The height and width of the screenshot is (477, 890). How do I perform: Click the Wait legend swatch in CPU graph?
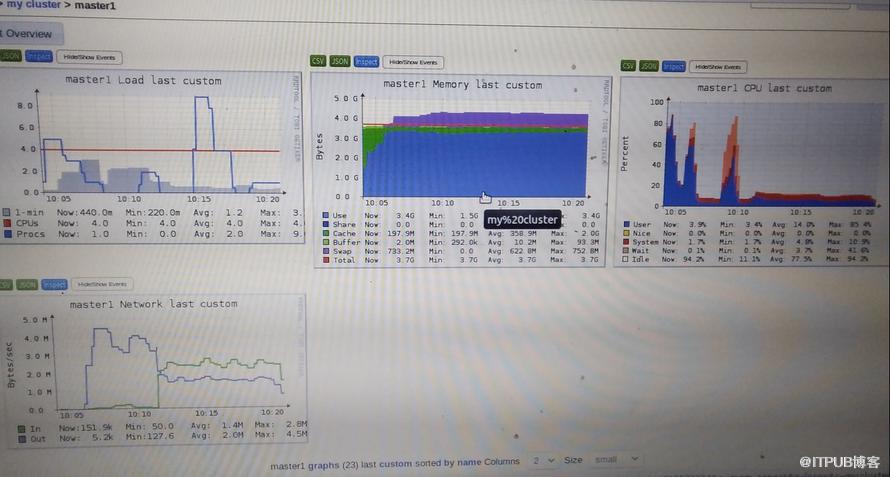coord(625,250)
